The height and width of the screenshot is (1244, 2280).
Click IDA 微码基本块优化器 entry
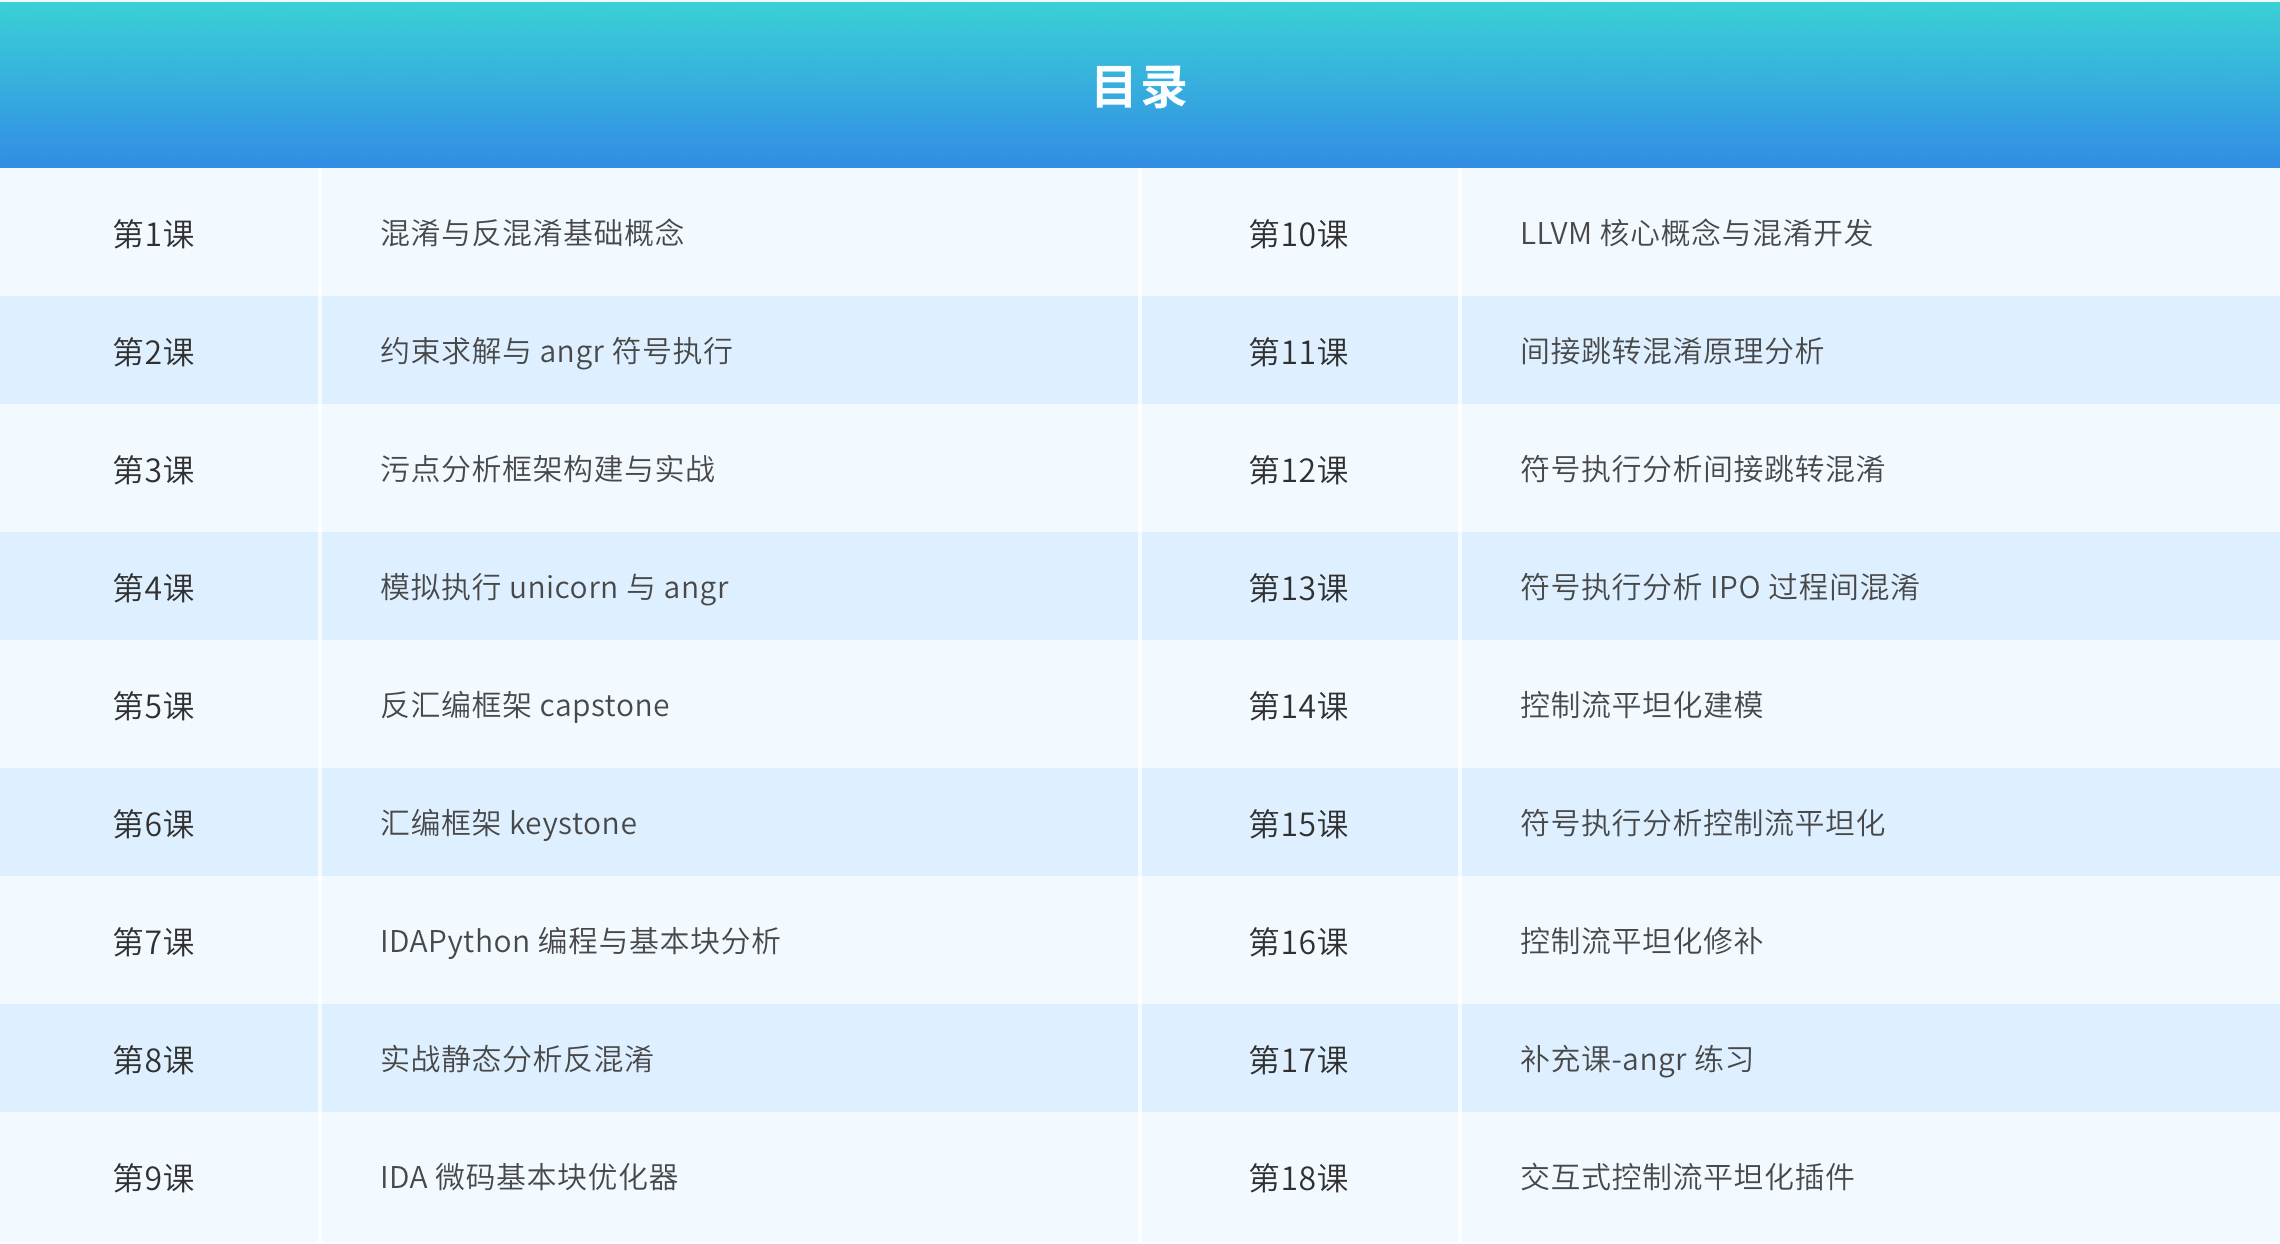click(529, 1178)
